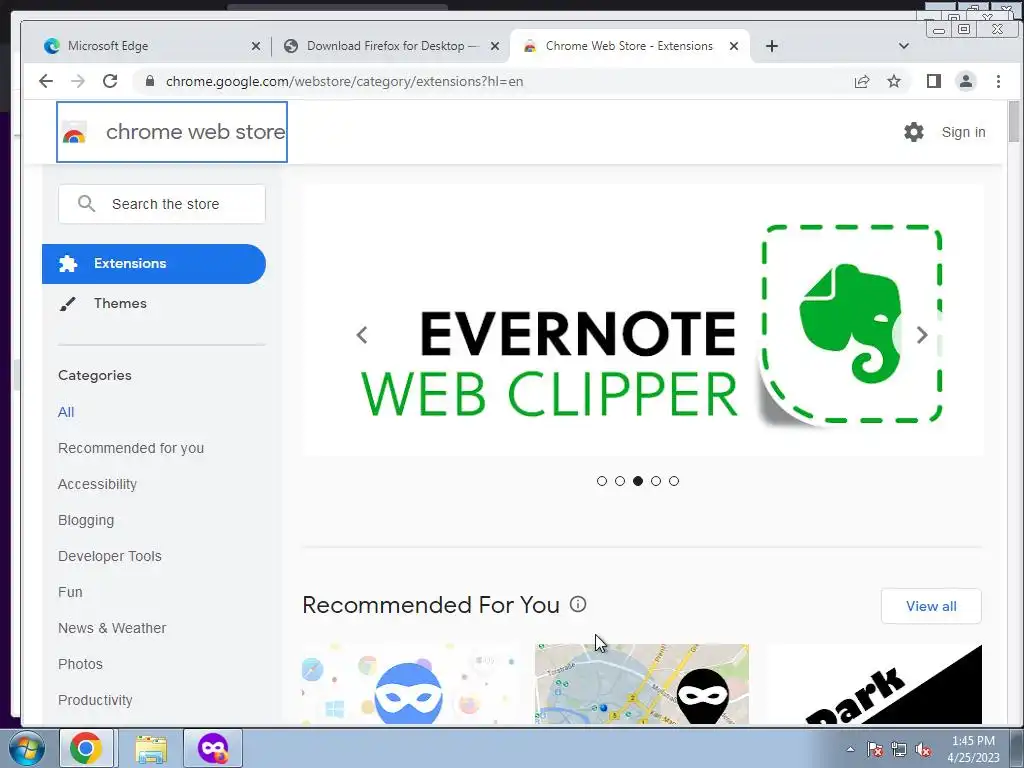
Task: Open the browser side panel icon
Action: click(x=933, y=81)
